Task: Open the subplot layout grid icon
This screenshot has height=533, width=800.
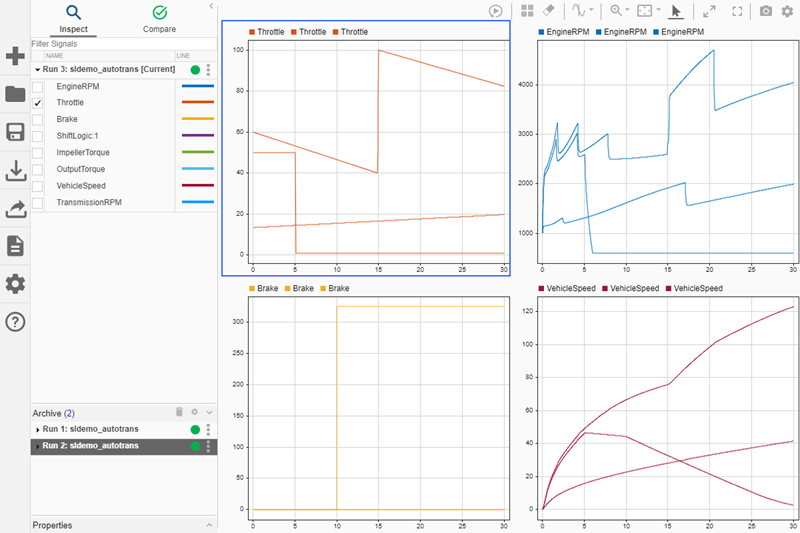Action: [x=527, y=11]
